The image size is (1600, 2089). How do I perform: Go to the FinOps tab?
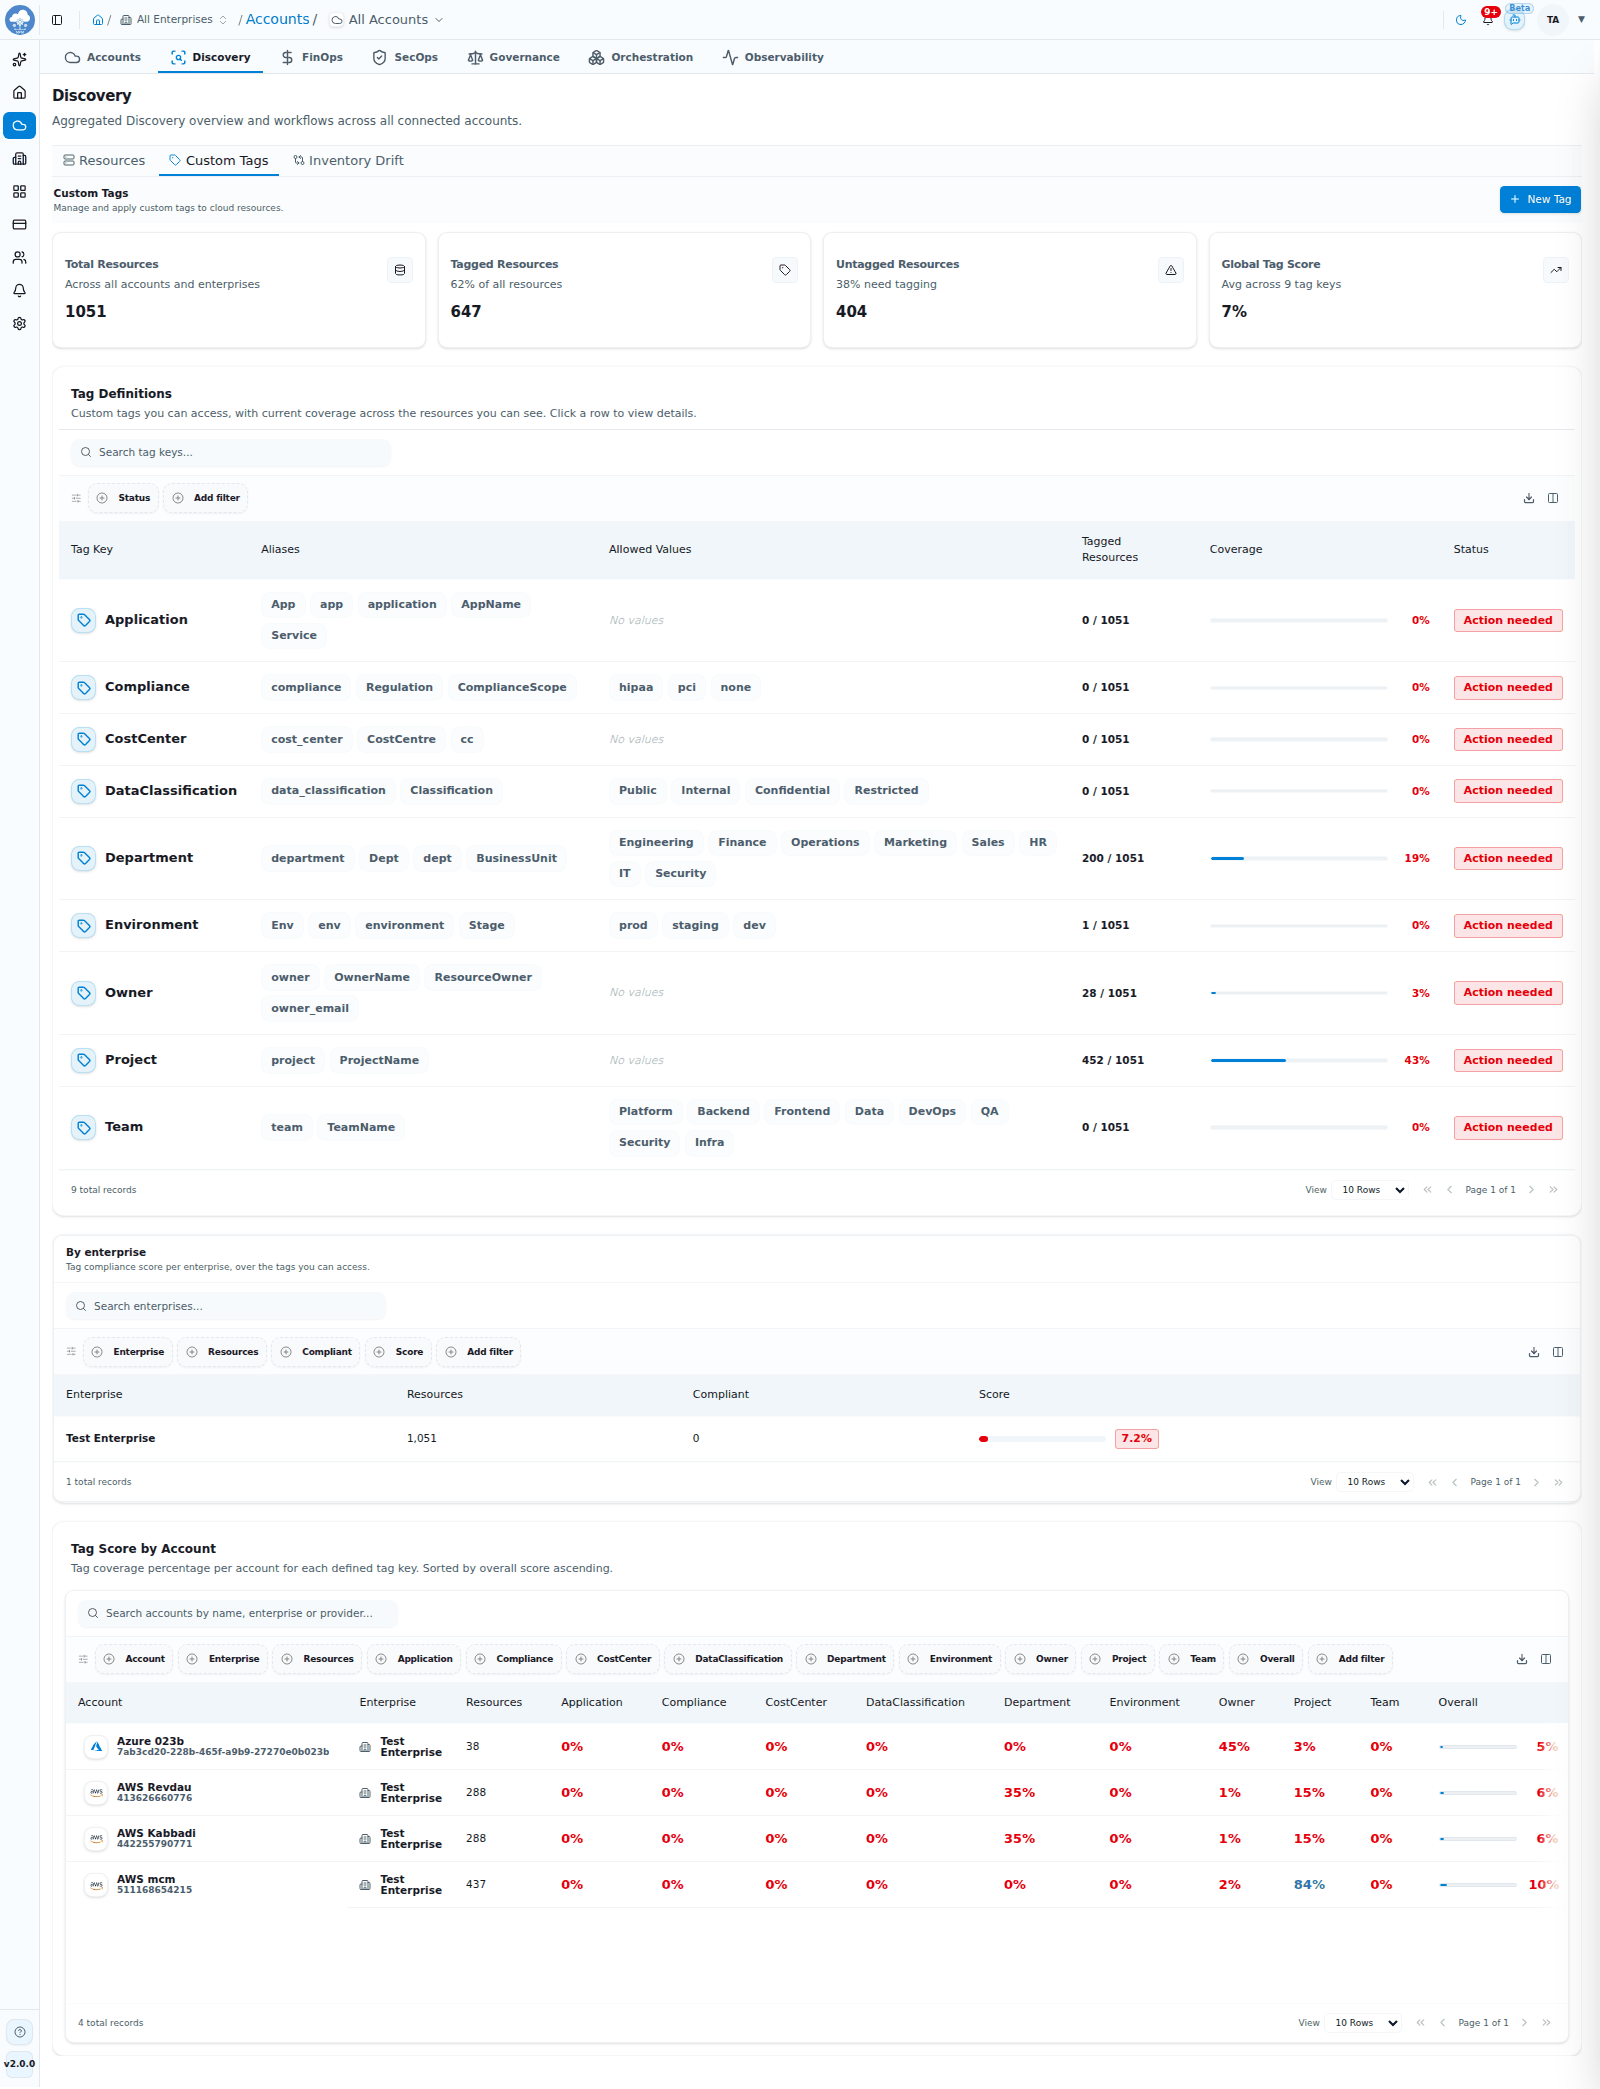pos(313,58)
